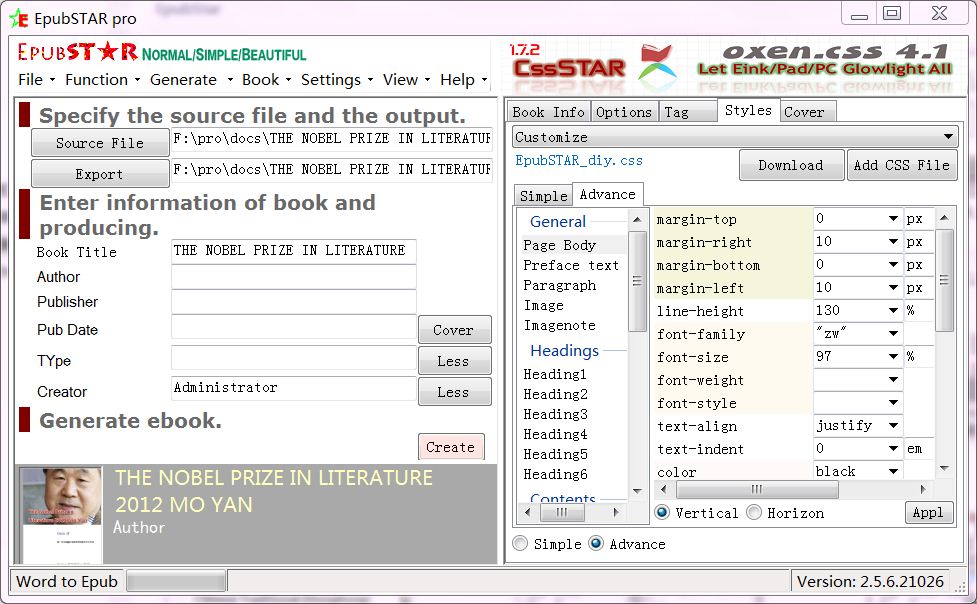The width and height of the screenshot is (977, 604).
Task: Switch to the Options tab
Action: [624, 112]
